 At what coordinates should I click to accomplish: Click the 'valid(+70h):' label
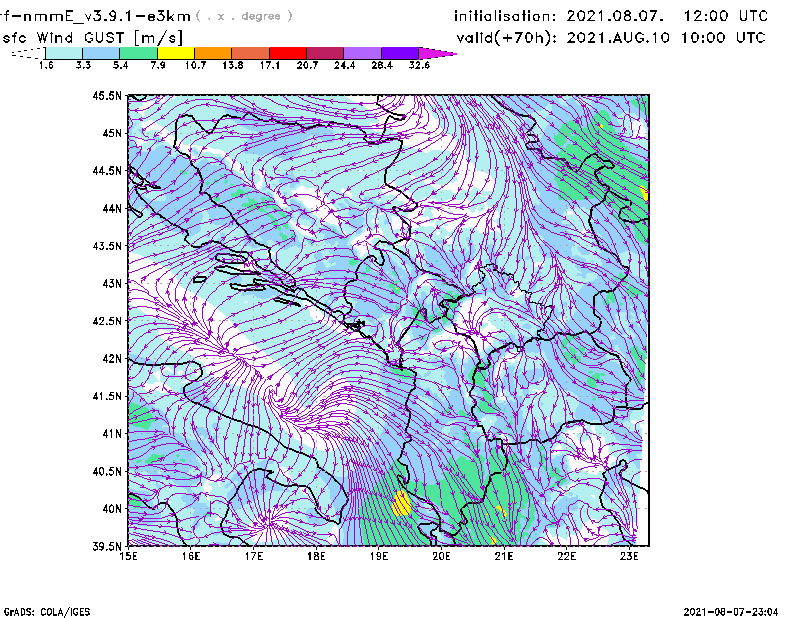coord(507,38)
